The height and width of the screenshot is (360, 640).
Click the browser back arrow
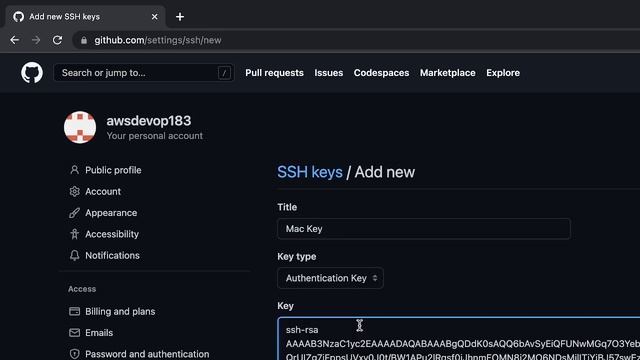pos(15,40)
